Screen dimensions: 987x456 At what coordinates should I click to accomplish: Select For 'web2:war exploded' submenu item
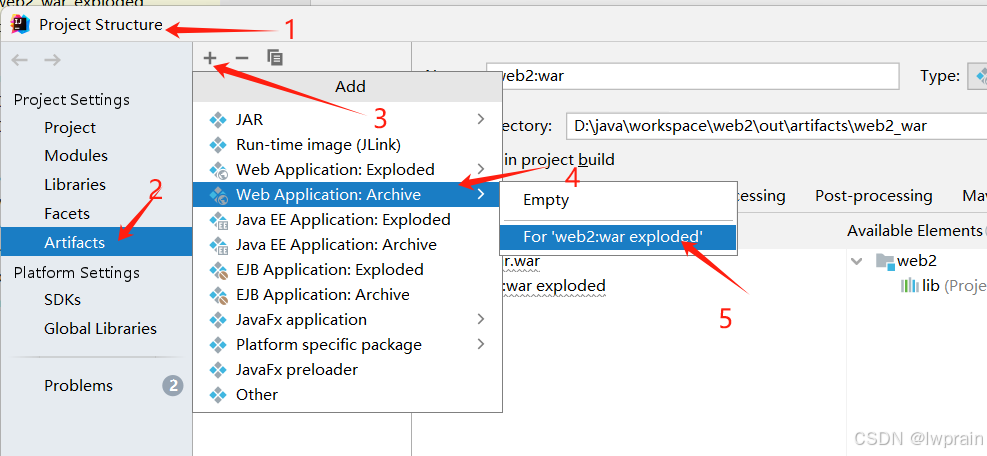[618, 237]
